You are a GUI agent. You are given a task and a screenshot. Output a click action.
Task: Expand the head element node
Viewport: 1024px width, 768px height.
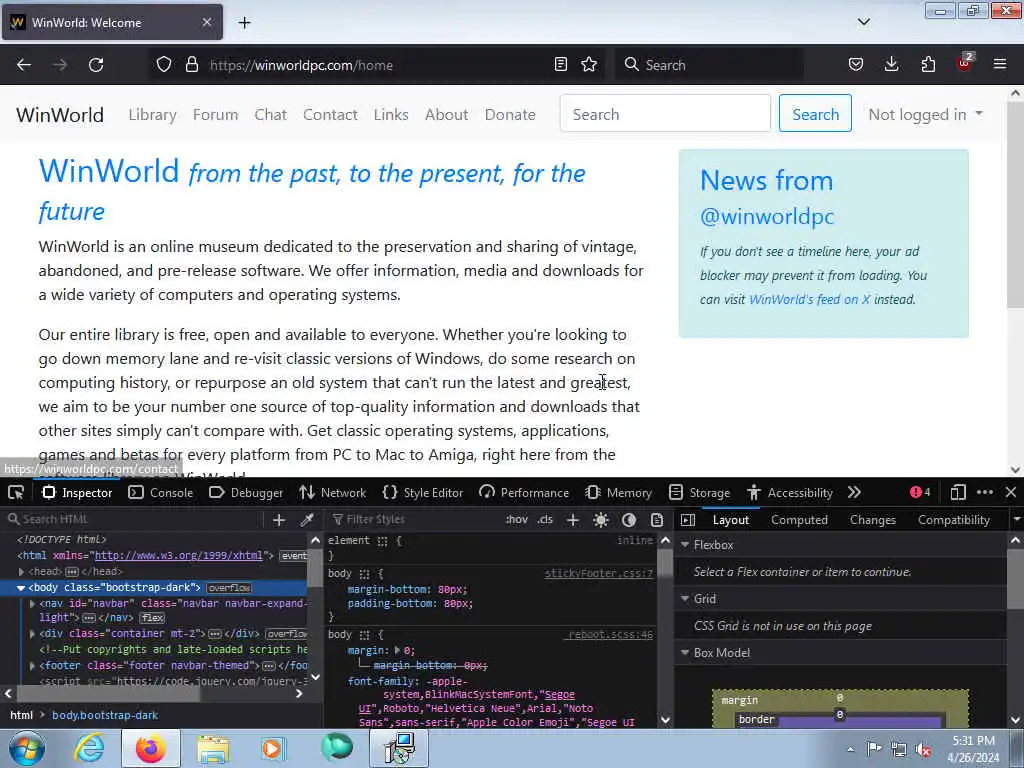coord(22,571)
